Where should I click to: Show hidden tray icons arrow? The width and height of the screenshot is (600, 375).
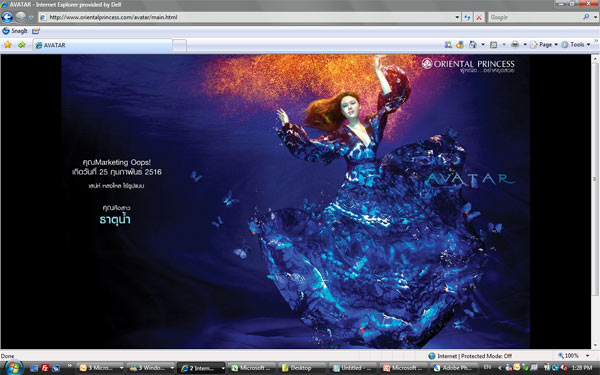click(x=500, y=368)
